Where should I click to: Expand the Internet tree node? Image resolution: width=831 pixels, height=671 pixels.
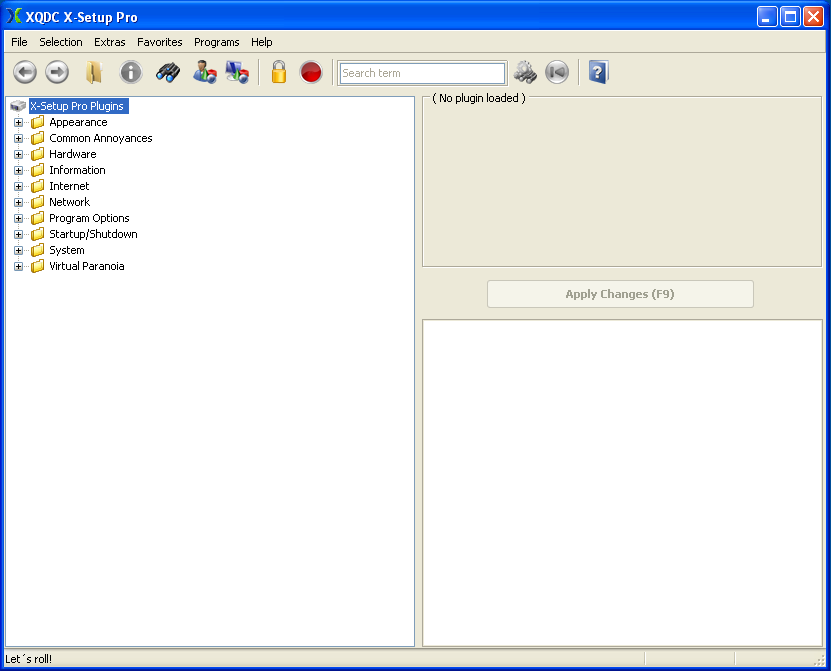[x=19, y=186]
